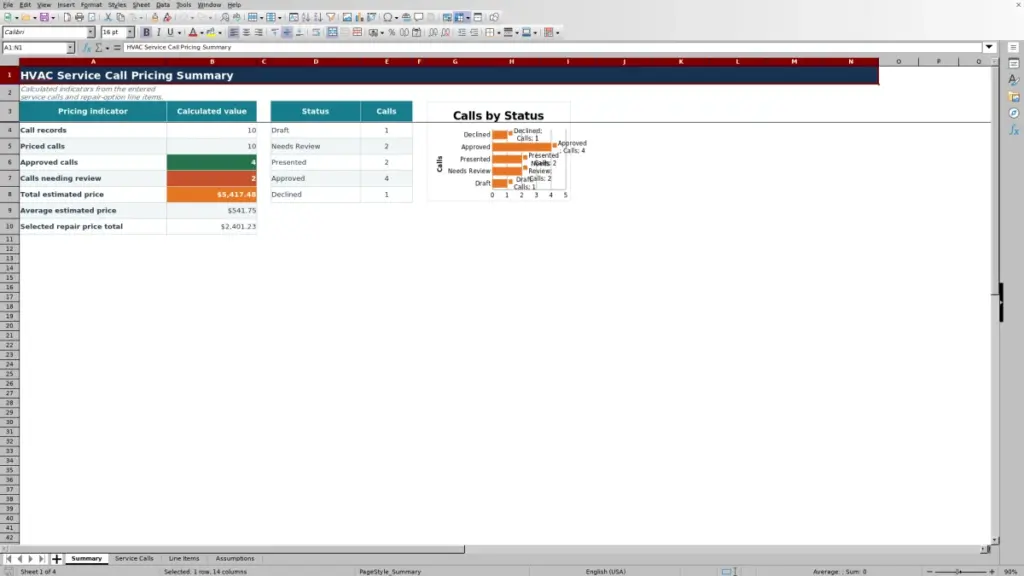Click the Cut scissors icon

108,18
